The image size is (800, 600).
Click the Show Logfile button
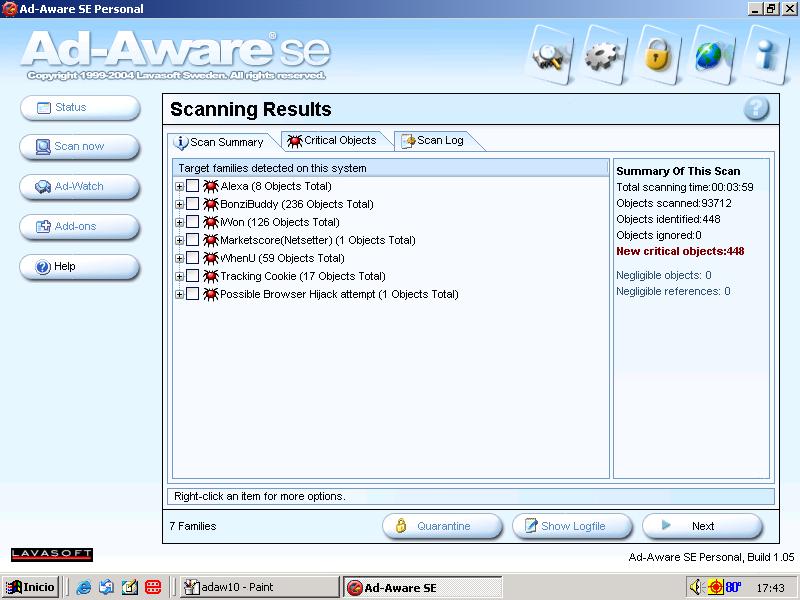pos(572,526)
